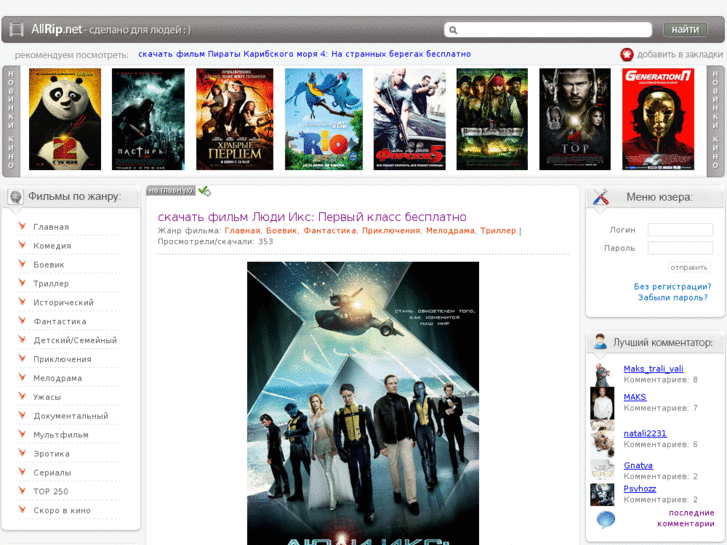Open the Без регистрации? link

(x=672, y=287)
